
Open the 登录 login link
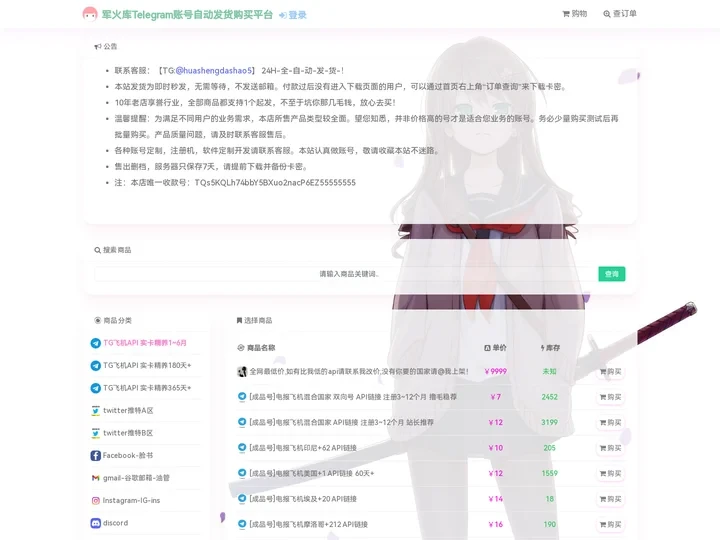pos(293,15)
